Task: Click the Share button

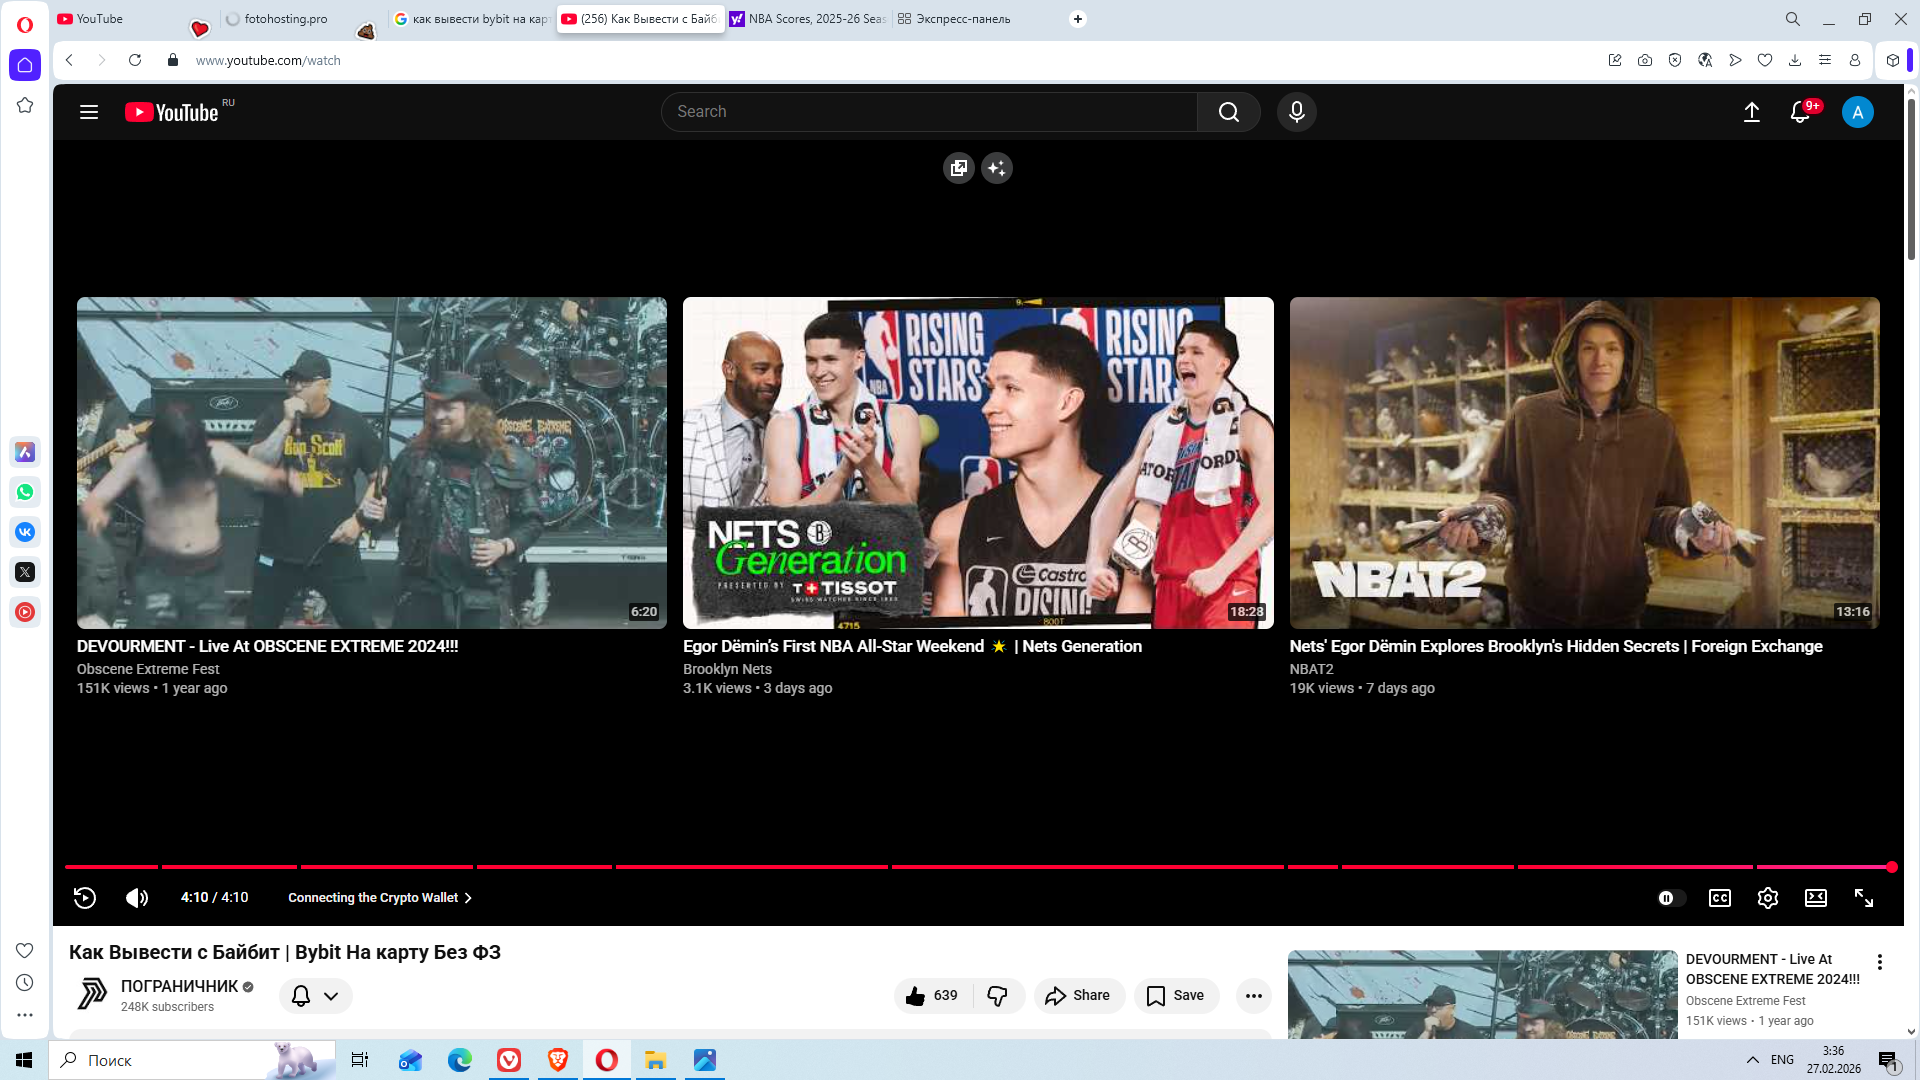Action: (1078, 996)
